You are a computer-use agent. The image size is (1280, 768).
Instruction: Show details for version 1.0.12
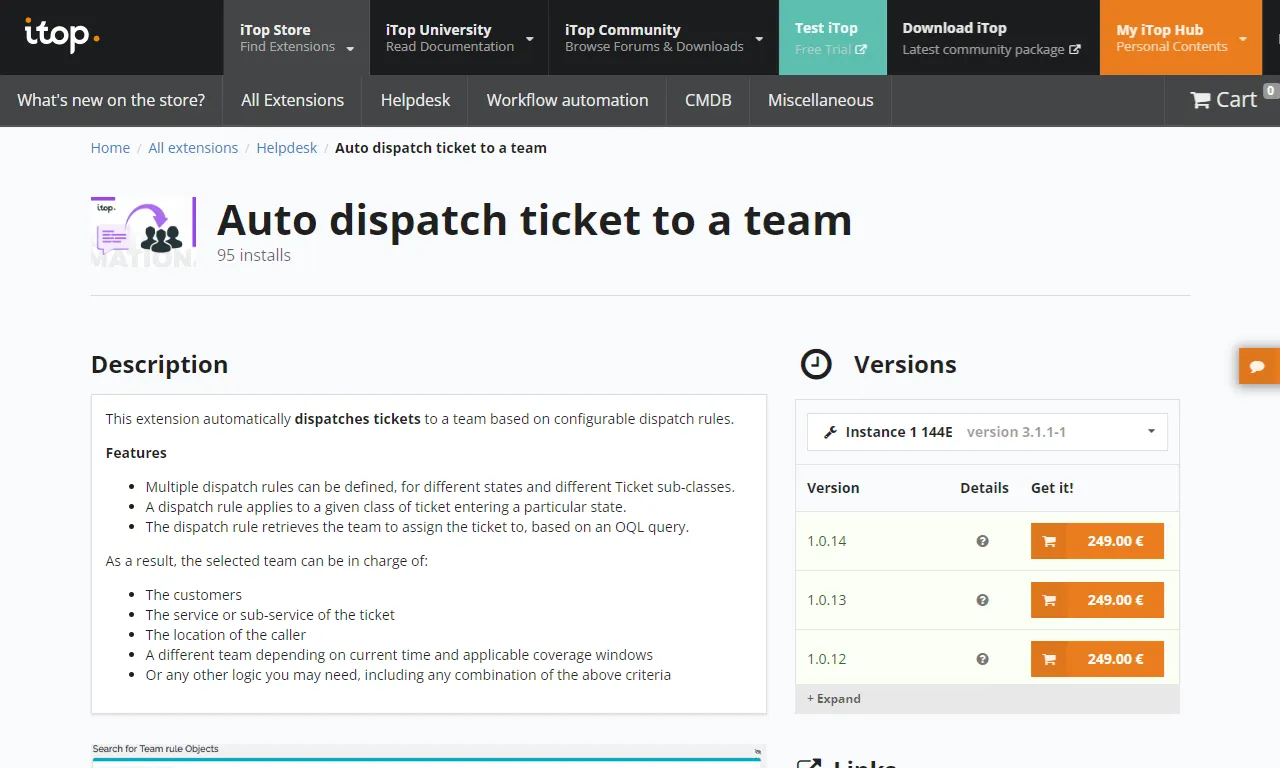point(983,659)
